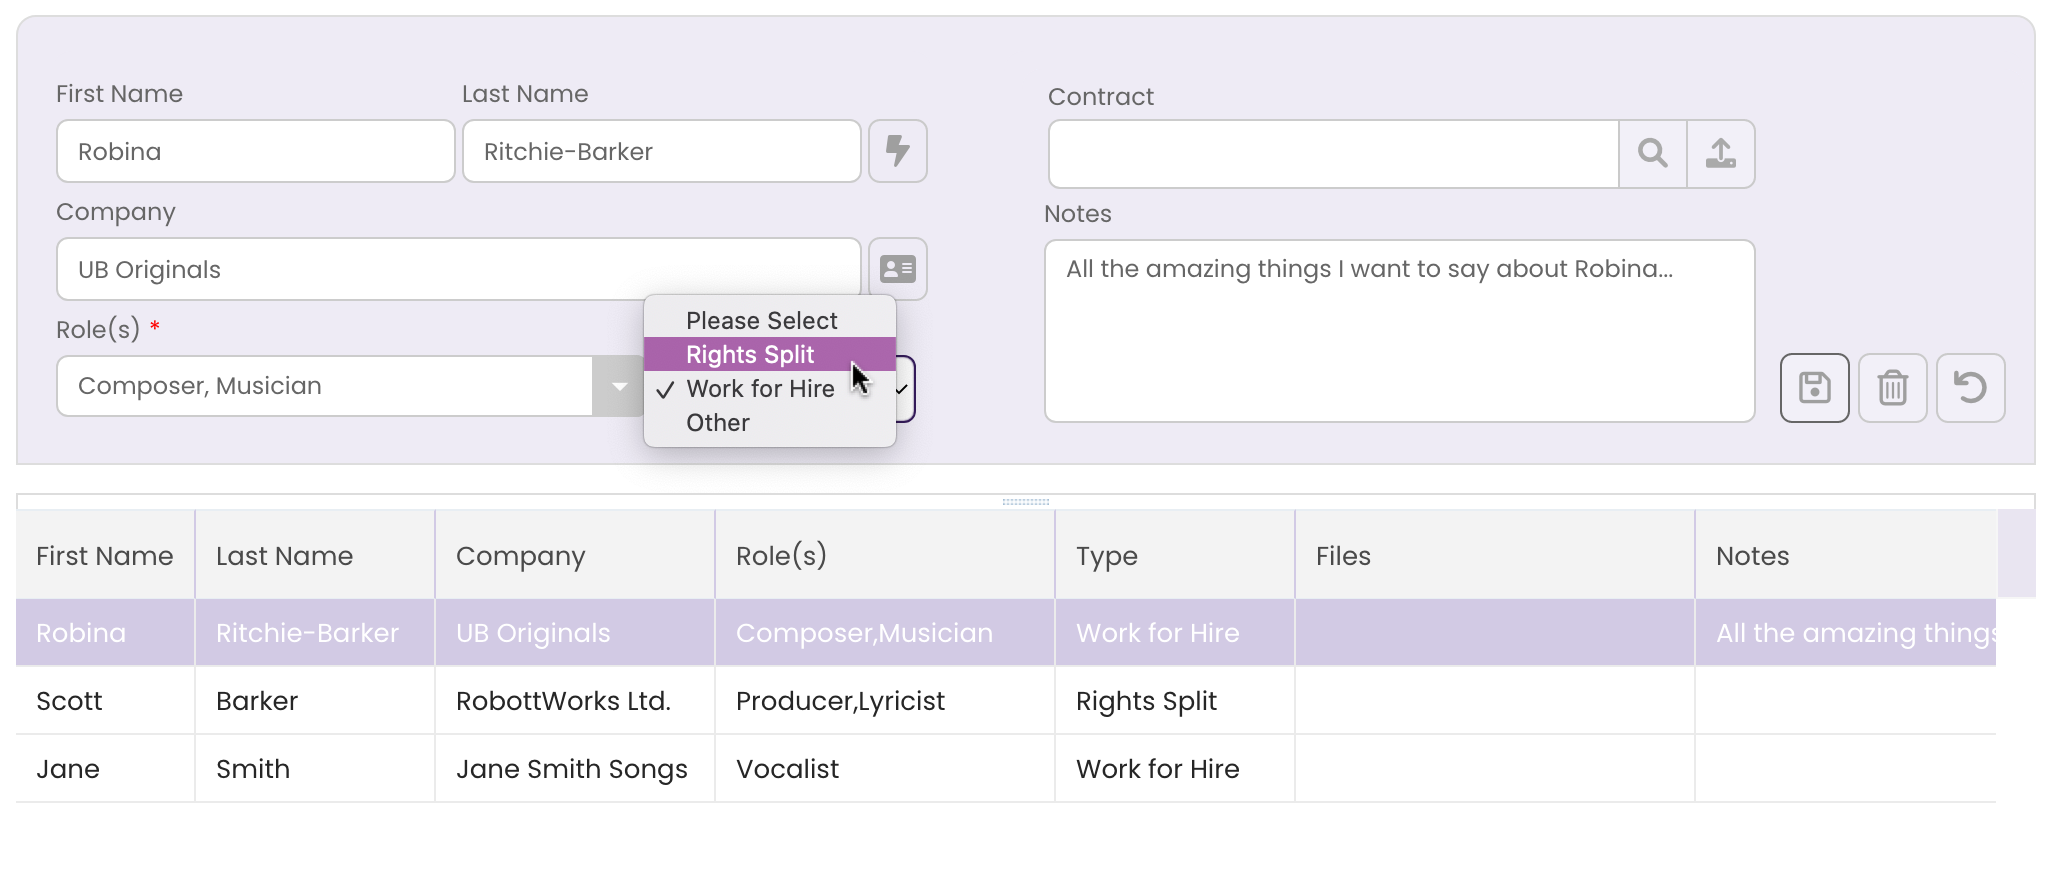
Task: Upload a contract file
Action: pos(1720,153)
